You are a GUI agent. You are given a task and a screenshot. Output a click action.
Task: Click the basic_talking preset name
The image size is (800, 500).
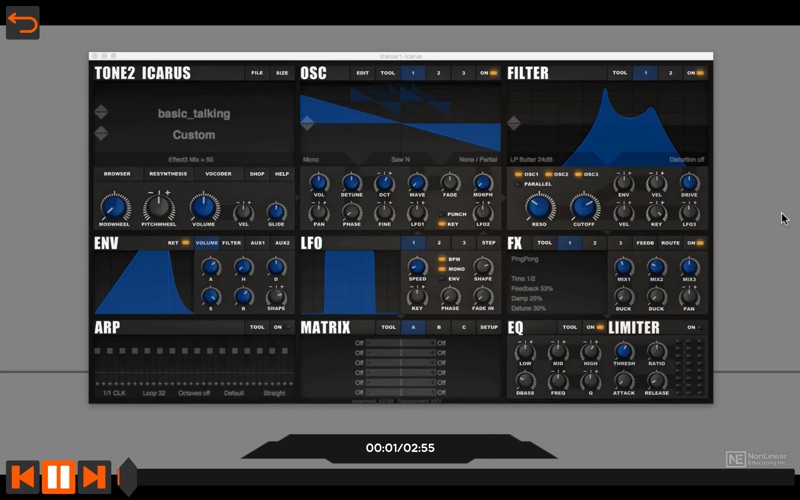coord(194,113)
